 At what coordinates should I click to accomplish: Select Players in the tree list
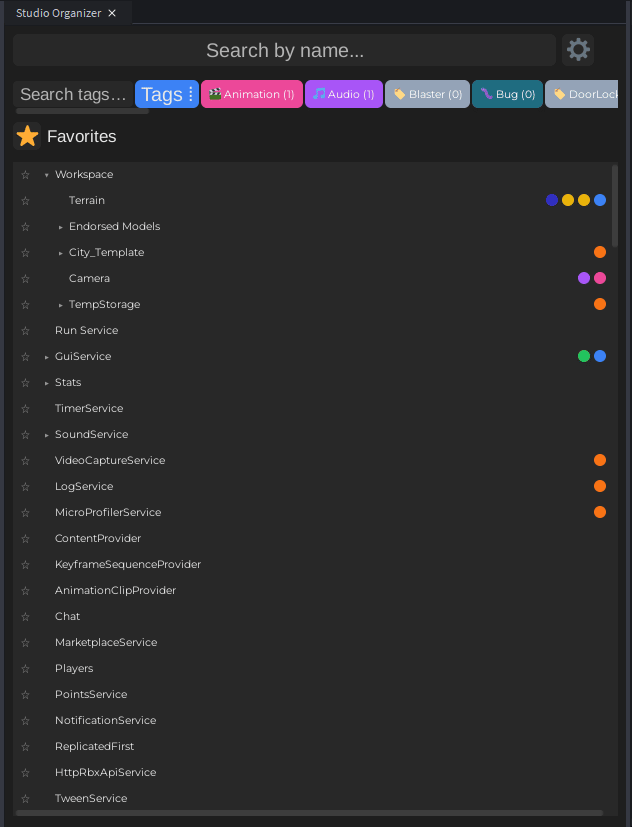tap(74, 668)
